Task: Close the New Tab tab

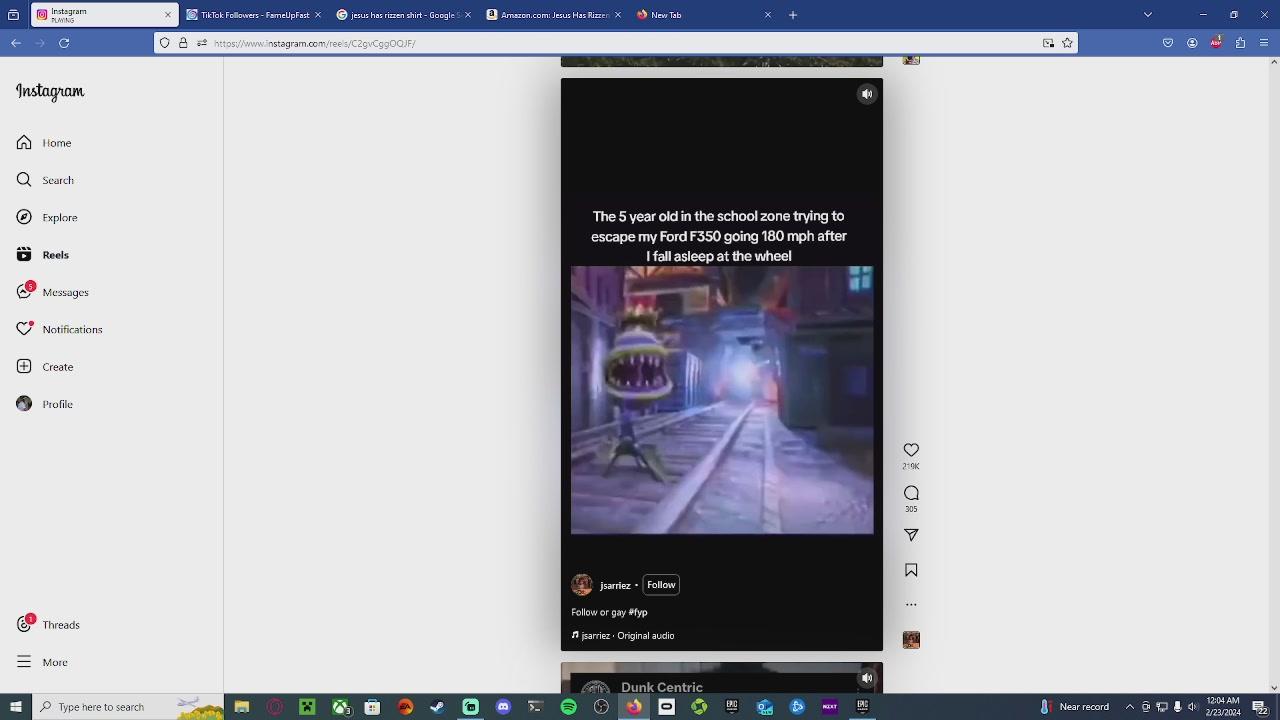Action: point(768,15)
